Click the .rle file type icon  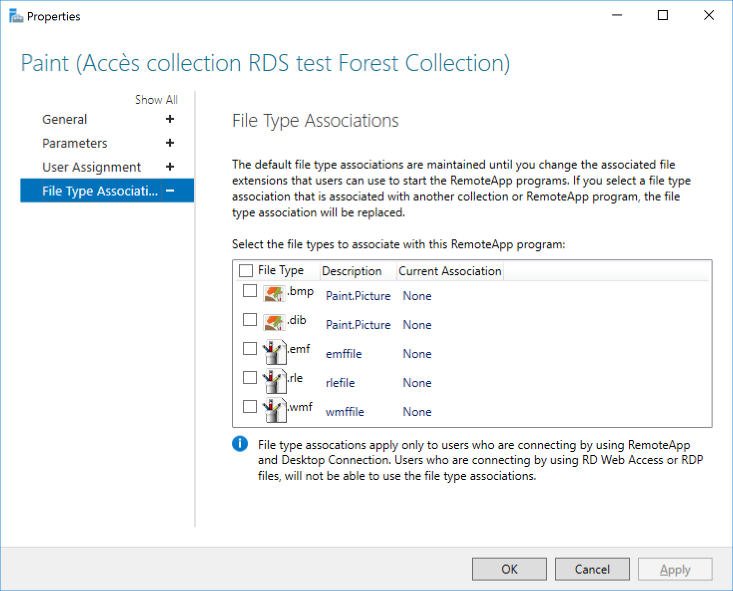click(x=274, y=381)
